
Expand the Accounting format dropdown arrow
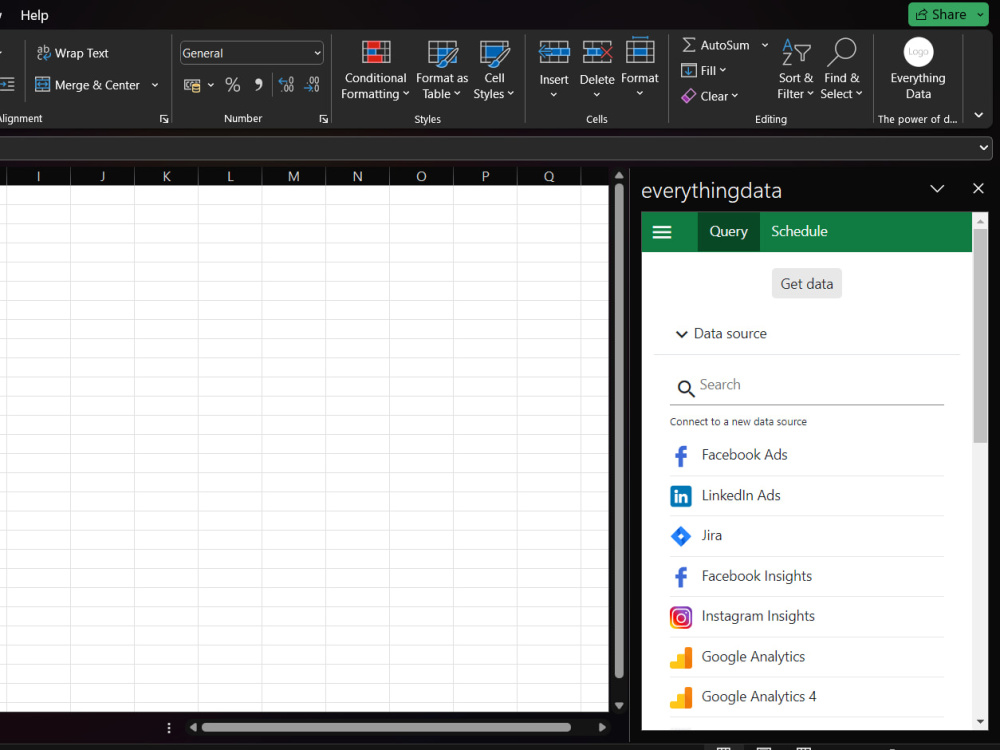[210, 85]
